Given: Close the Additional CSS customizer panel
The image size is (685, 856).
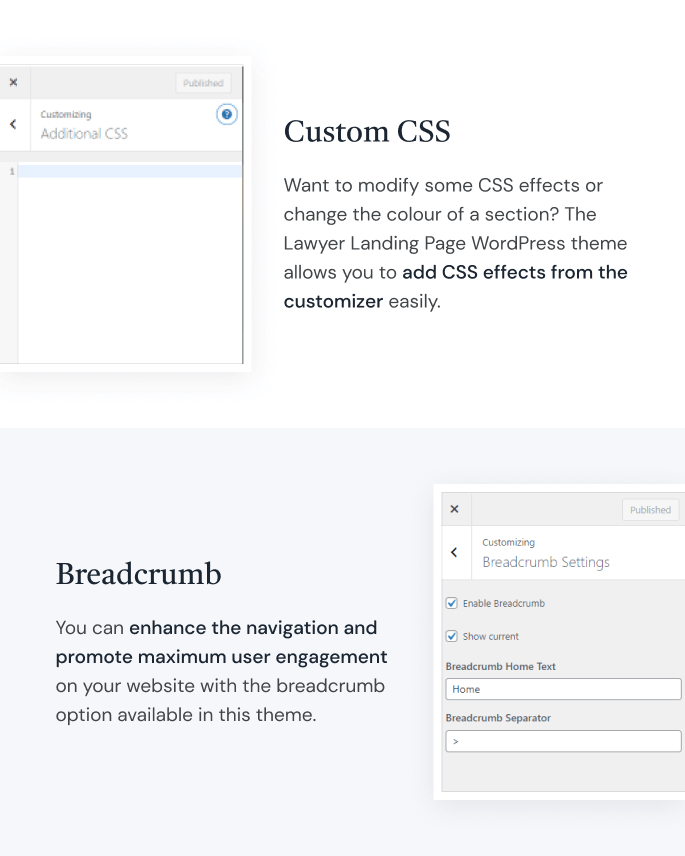Looking at the screenshot, I should click(x=14, y=82).
